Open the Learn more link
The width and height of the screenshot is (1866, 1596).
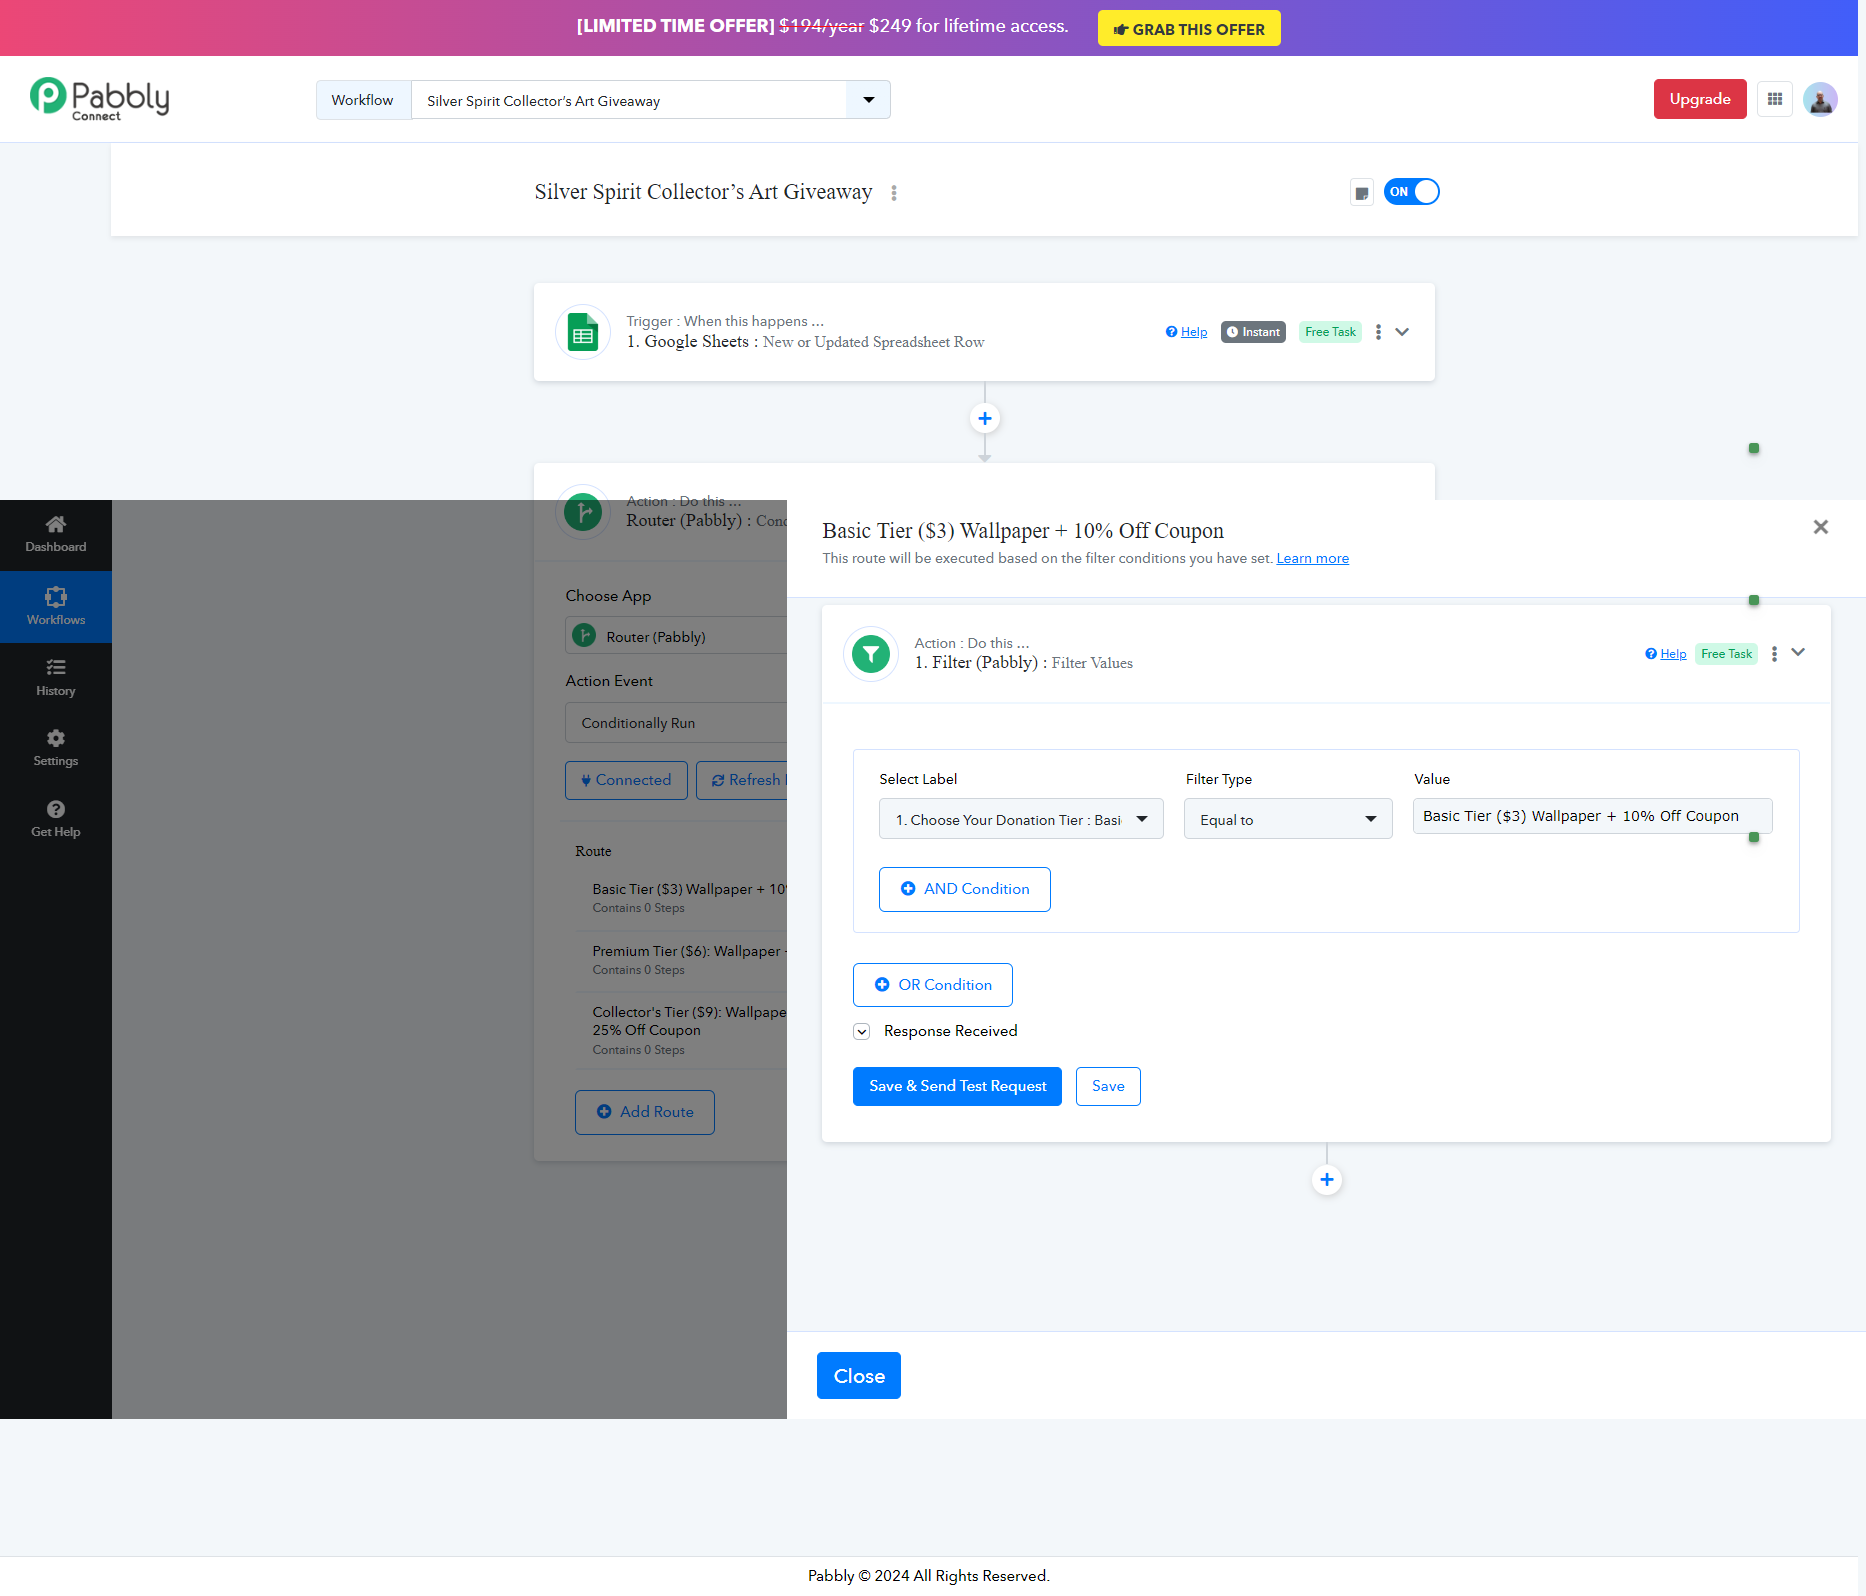tap(1313, 559)
